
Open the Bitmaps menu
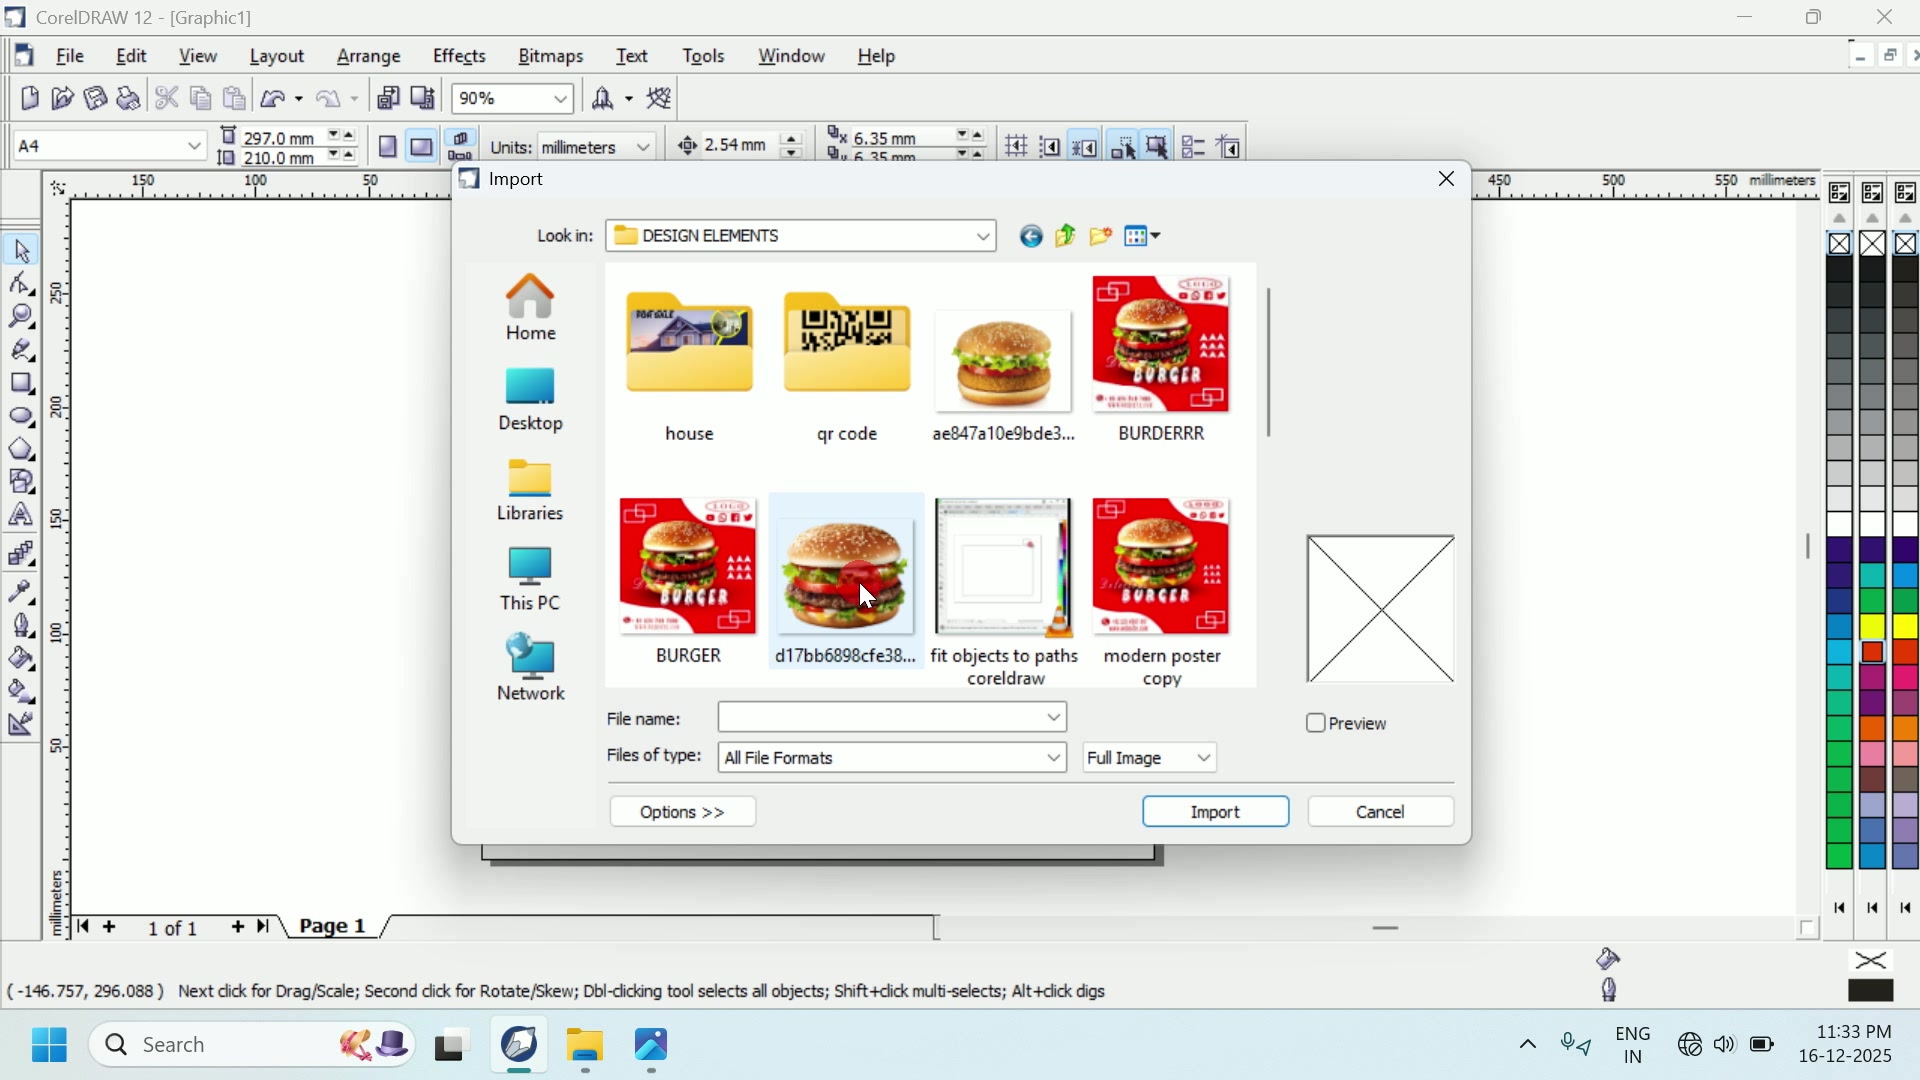552,57
